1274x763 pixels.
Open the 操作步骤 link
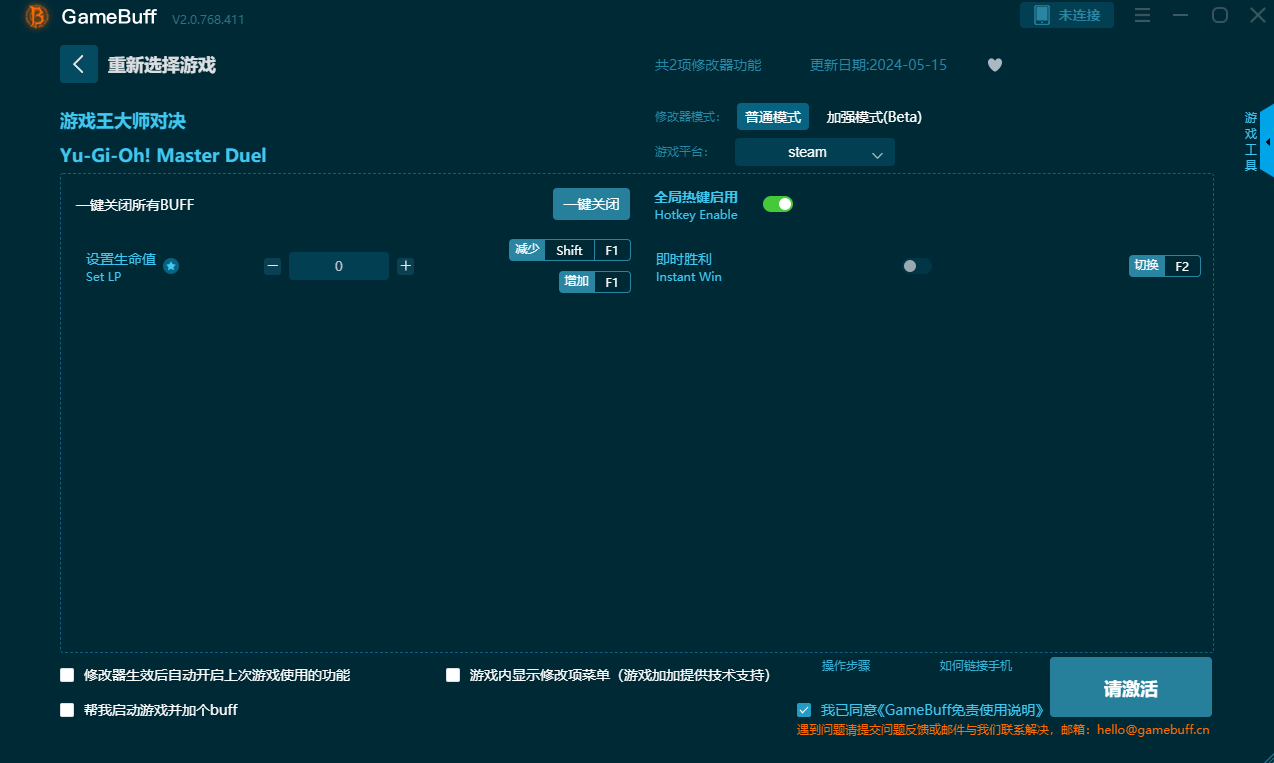pos(846,666)
